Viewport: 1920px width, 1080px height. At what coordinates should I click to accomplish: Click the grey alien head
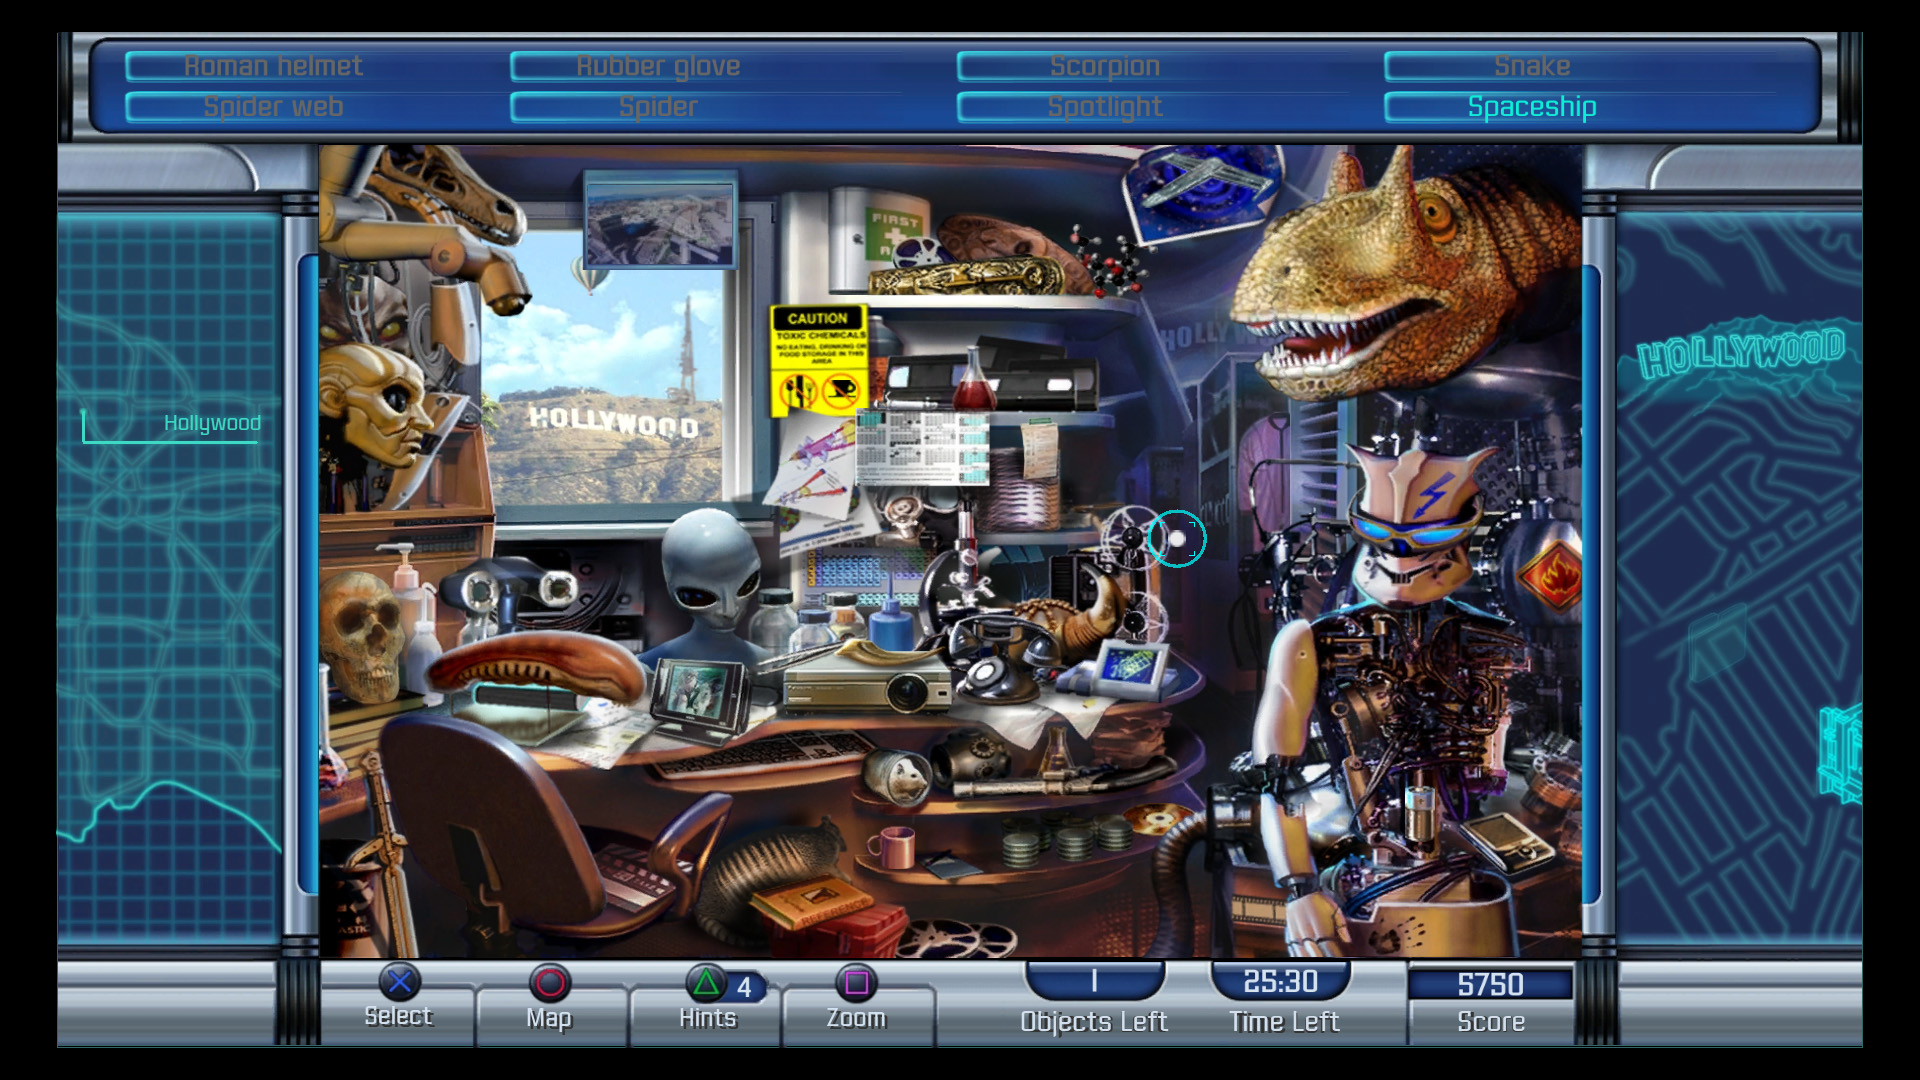[711, 565]
